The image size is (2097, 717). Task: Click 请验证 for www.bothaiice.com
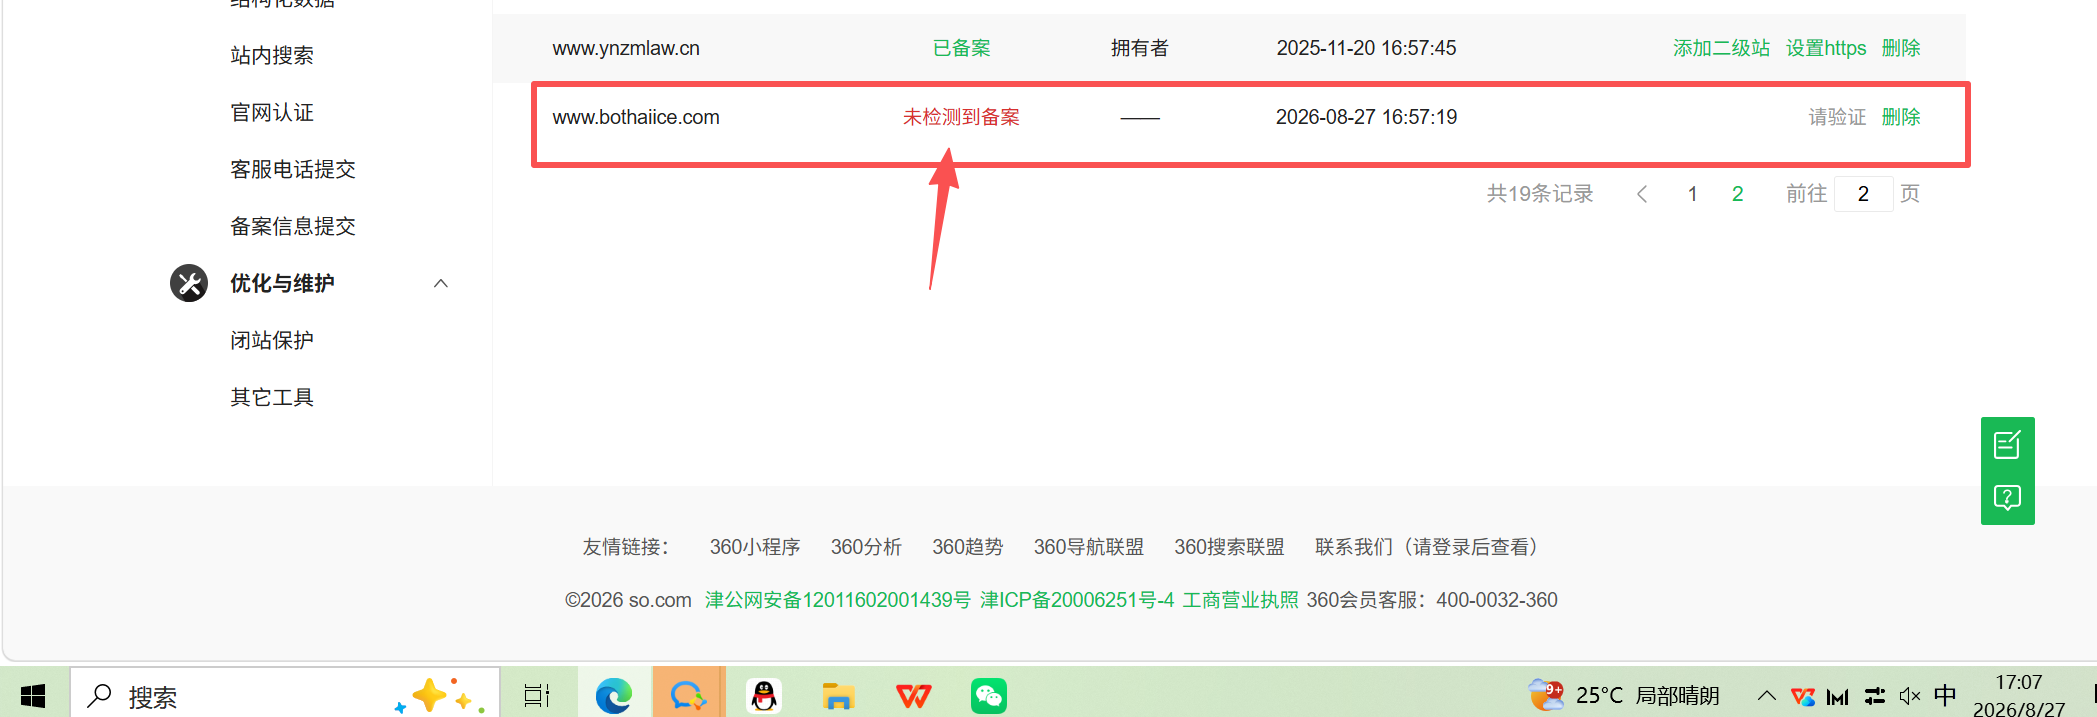[x=1837, y=117]
